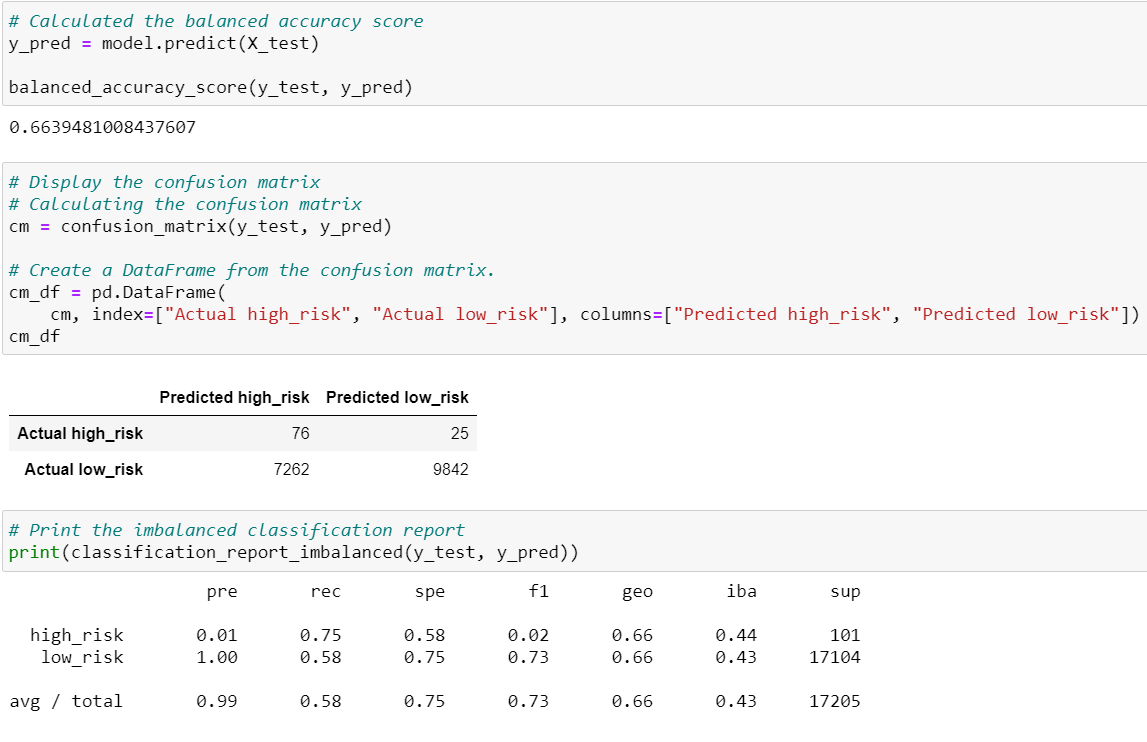Select the value 25 in the matrix
This screenshot has width=1147, height=742.
click(x=462, y=434)
